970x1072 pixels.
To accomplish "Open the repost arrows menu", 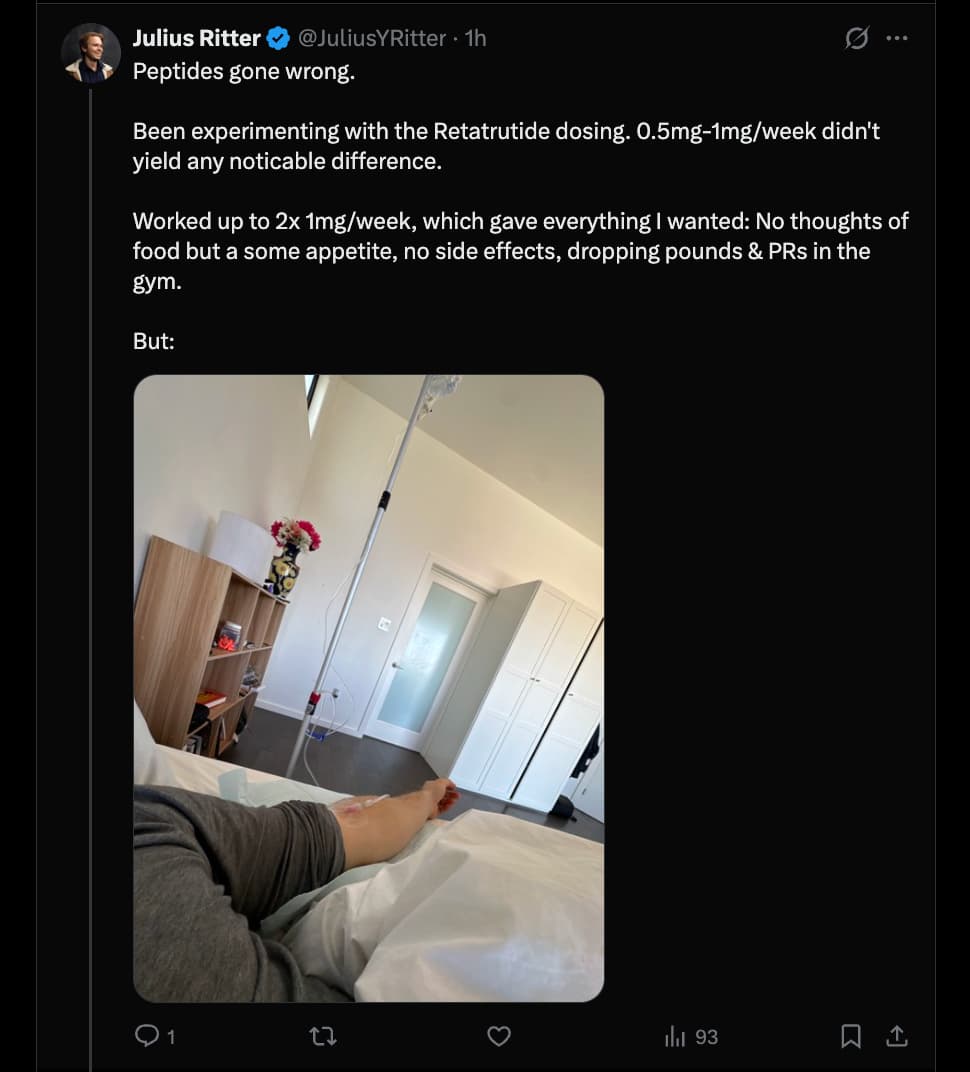I will coord(323,1036).
